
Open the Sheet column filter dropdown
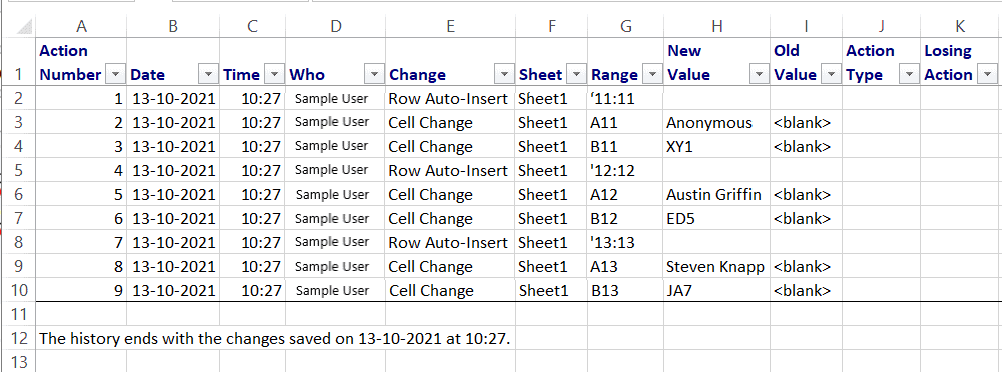pos(576,75)
